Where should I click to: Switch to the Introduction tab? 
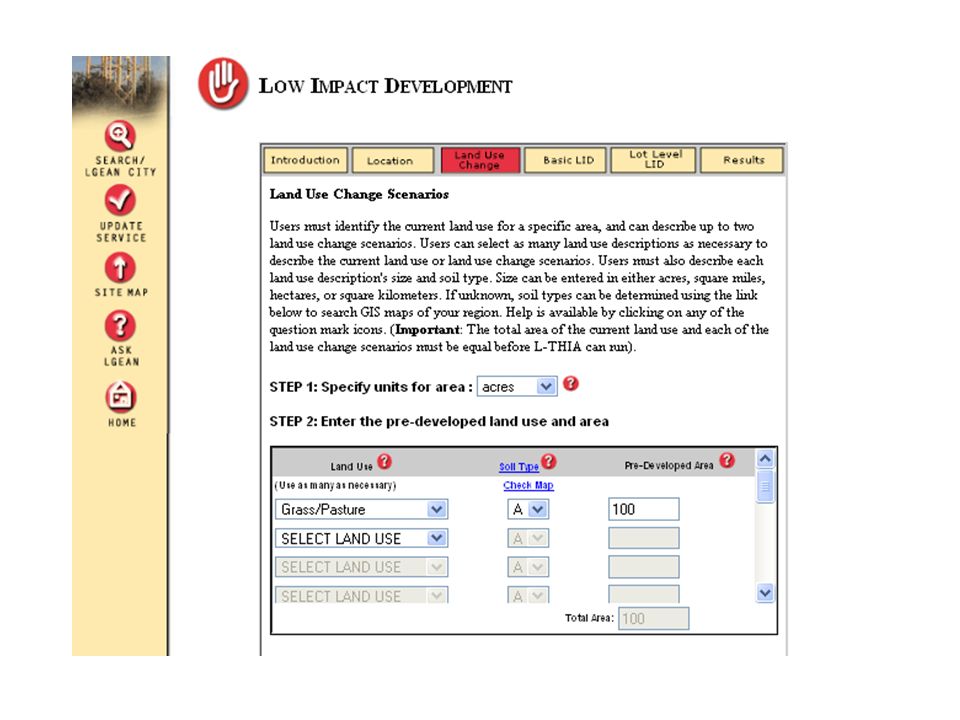[x=306, y=160]
